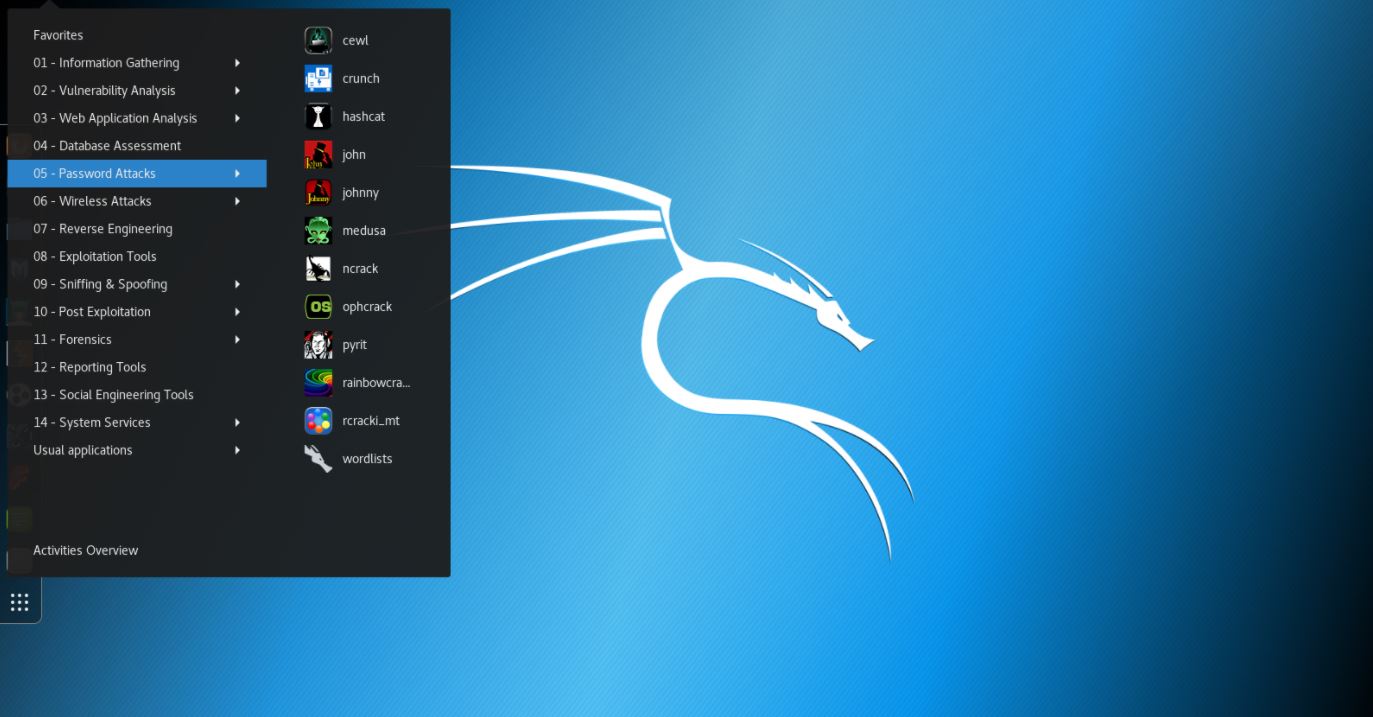Expand arrow next to Wireless Attacks

coord(238,201)
